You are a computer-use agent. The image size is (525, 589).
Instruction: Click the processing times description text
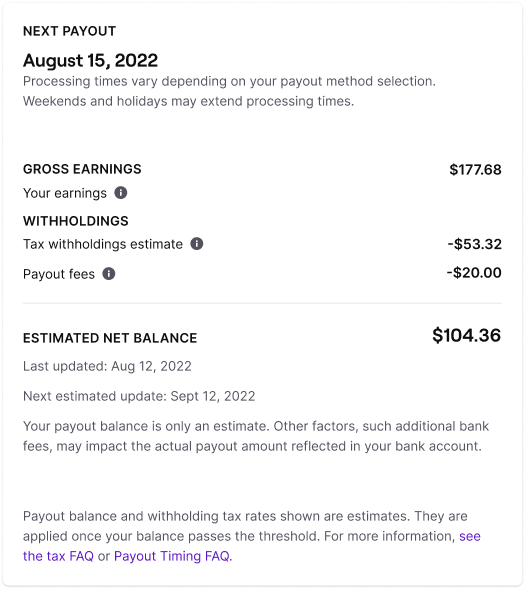[x=229, y=91]
